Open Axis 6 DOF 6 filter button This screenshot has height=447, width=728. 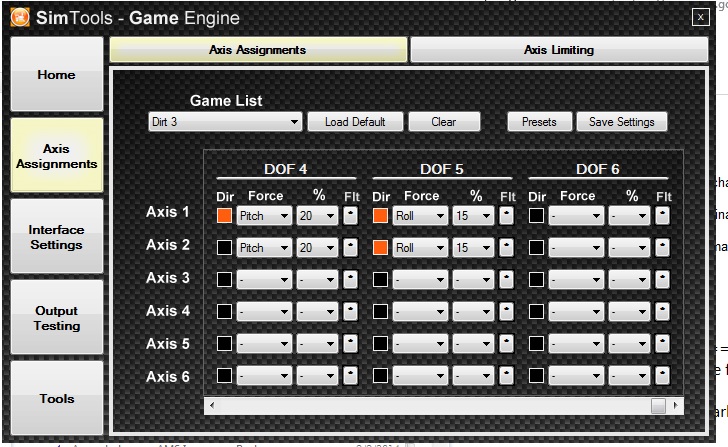pos(663,376)
